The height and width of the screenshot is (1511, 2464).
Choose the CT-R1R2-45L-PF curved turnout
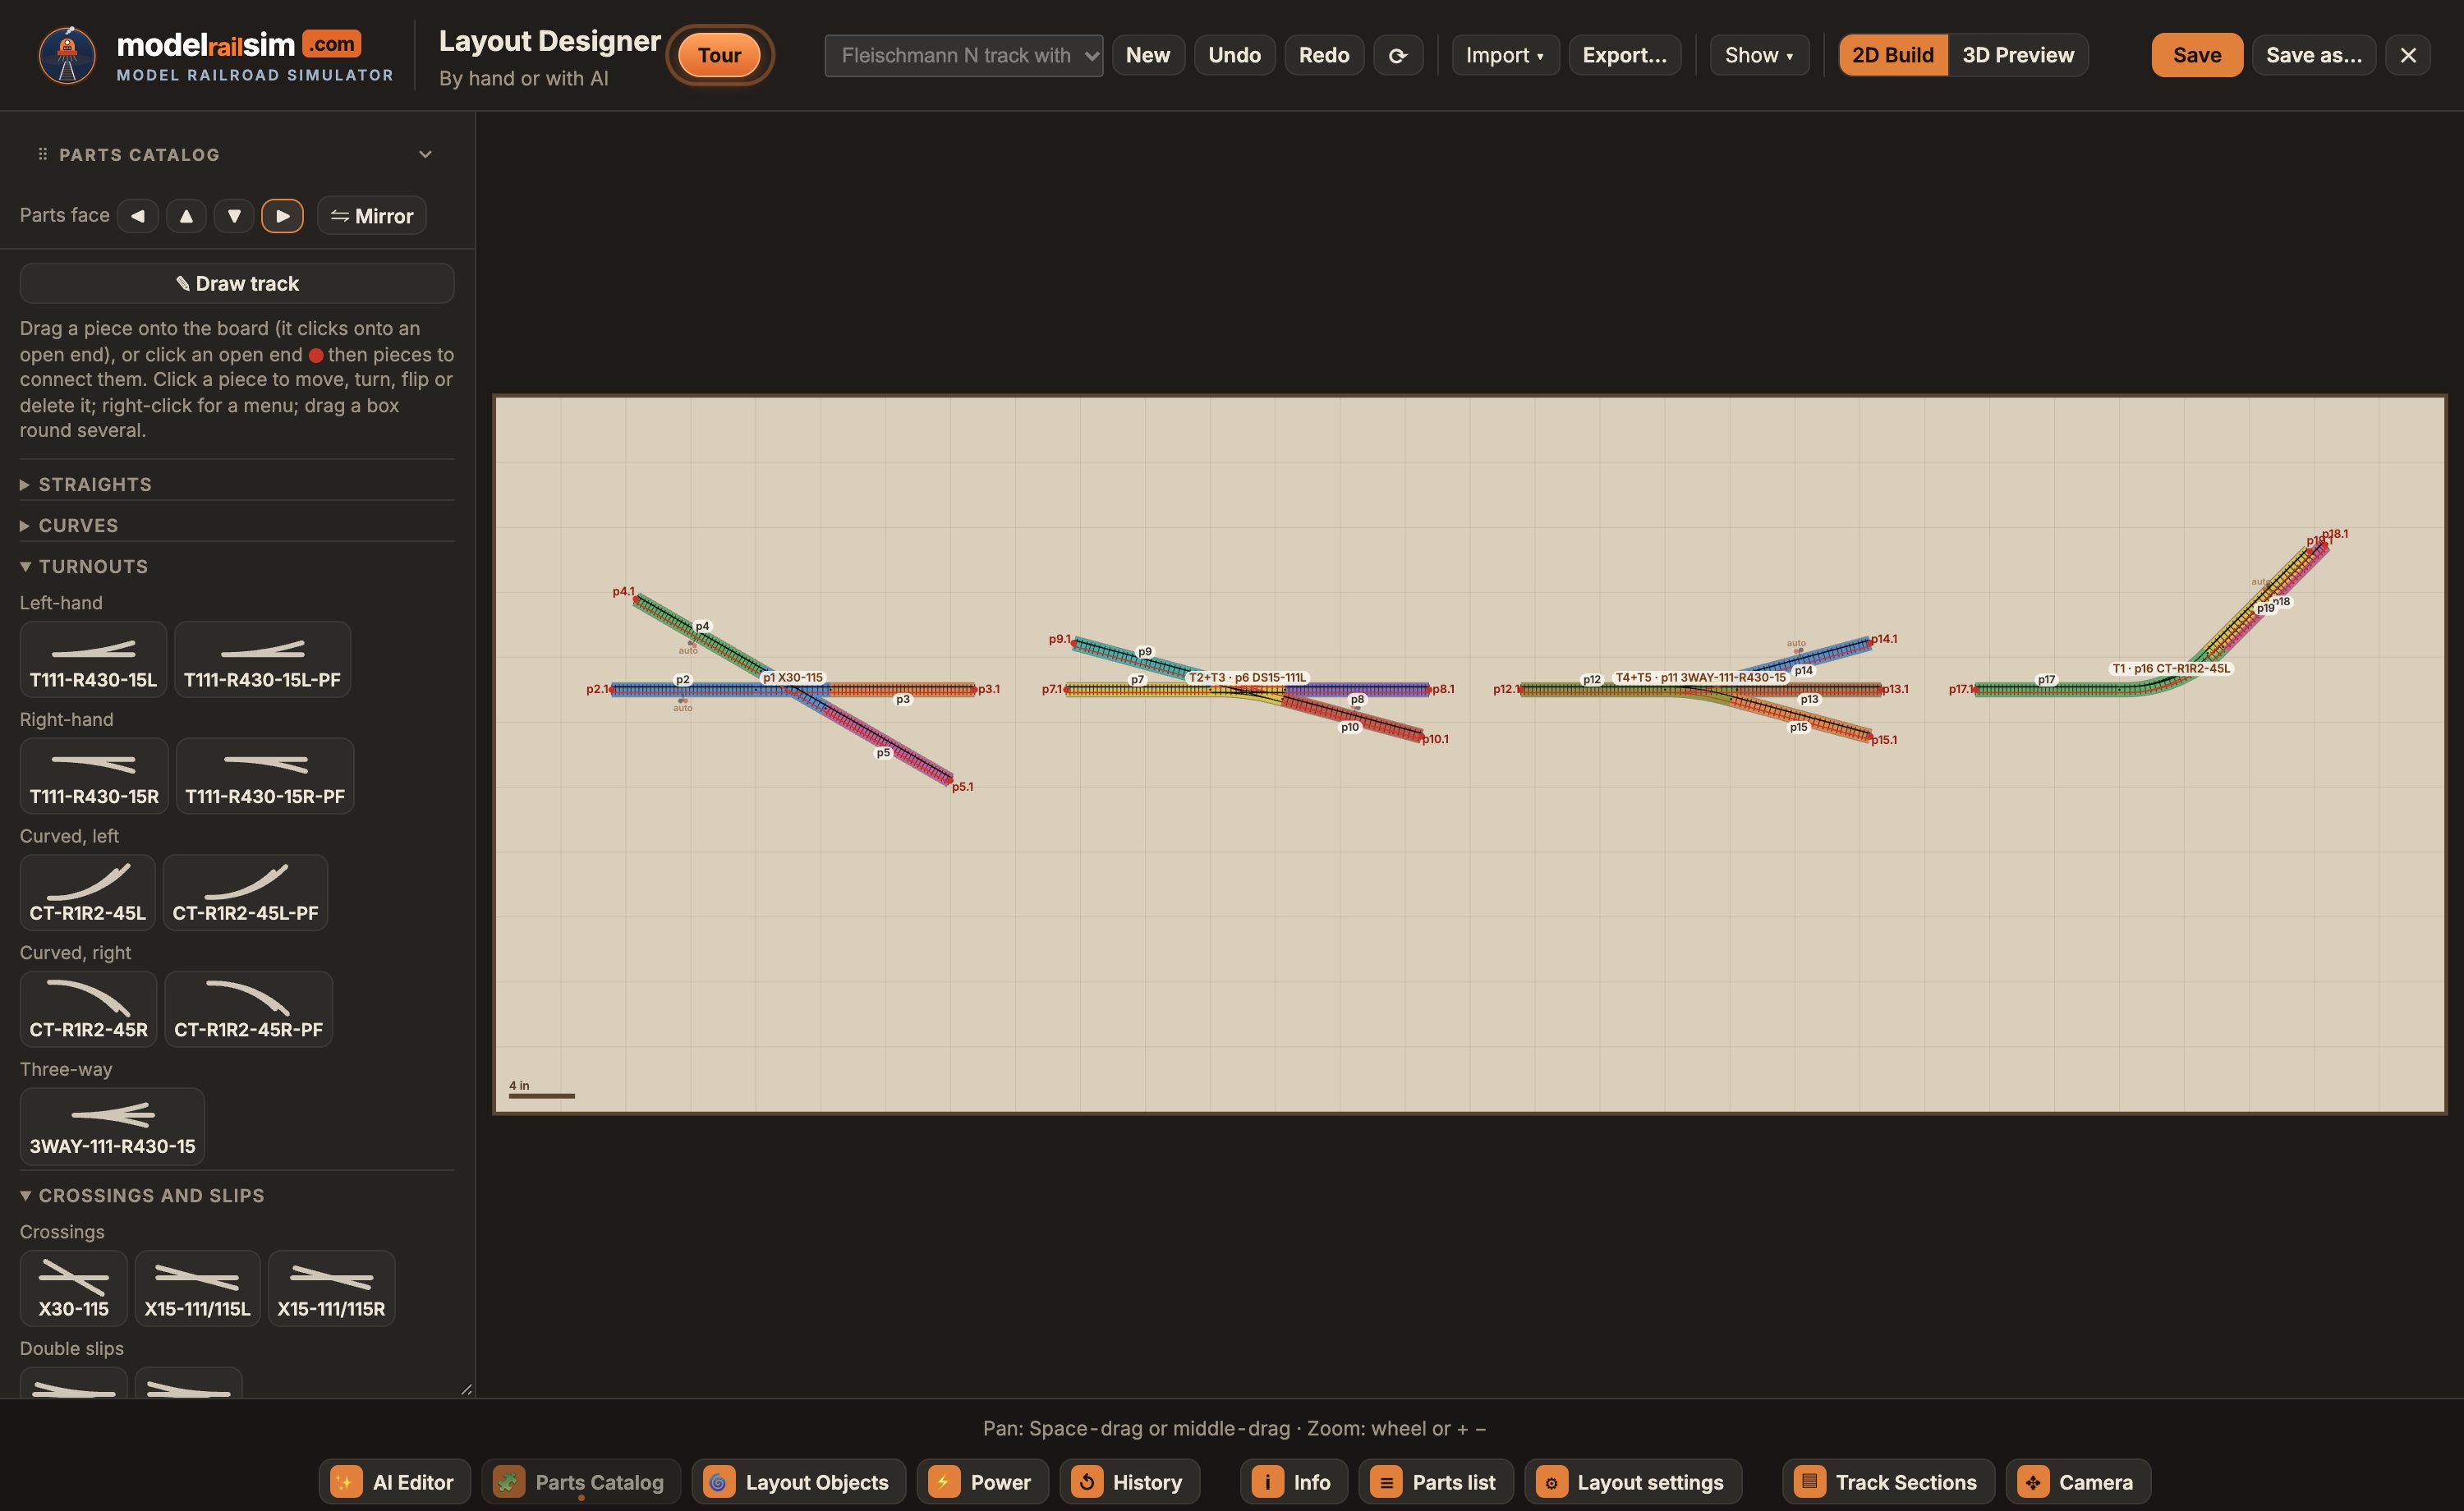245,892
